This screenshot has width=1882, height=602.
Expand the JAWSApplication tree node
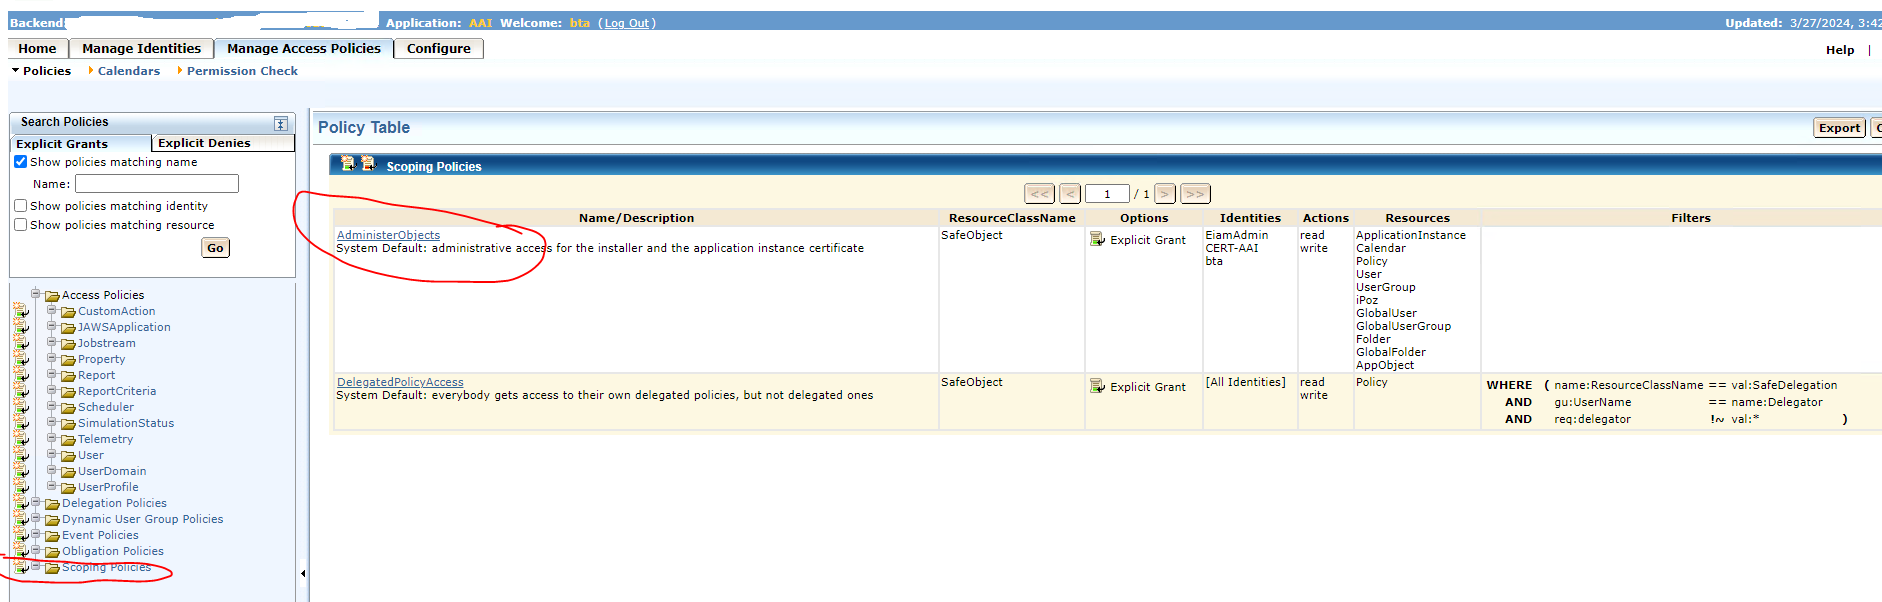pos(52,326)
